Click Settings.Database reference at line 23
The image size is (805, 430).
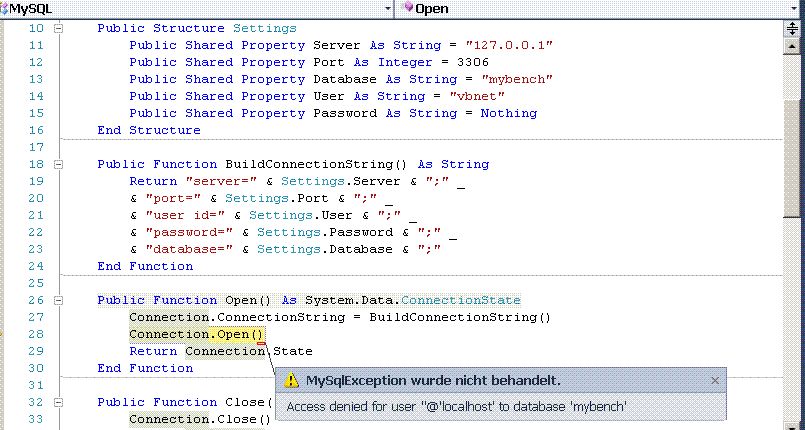pyautogui.click(x=324, y=249)
